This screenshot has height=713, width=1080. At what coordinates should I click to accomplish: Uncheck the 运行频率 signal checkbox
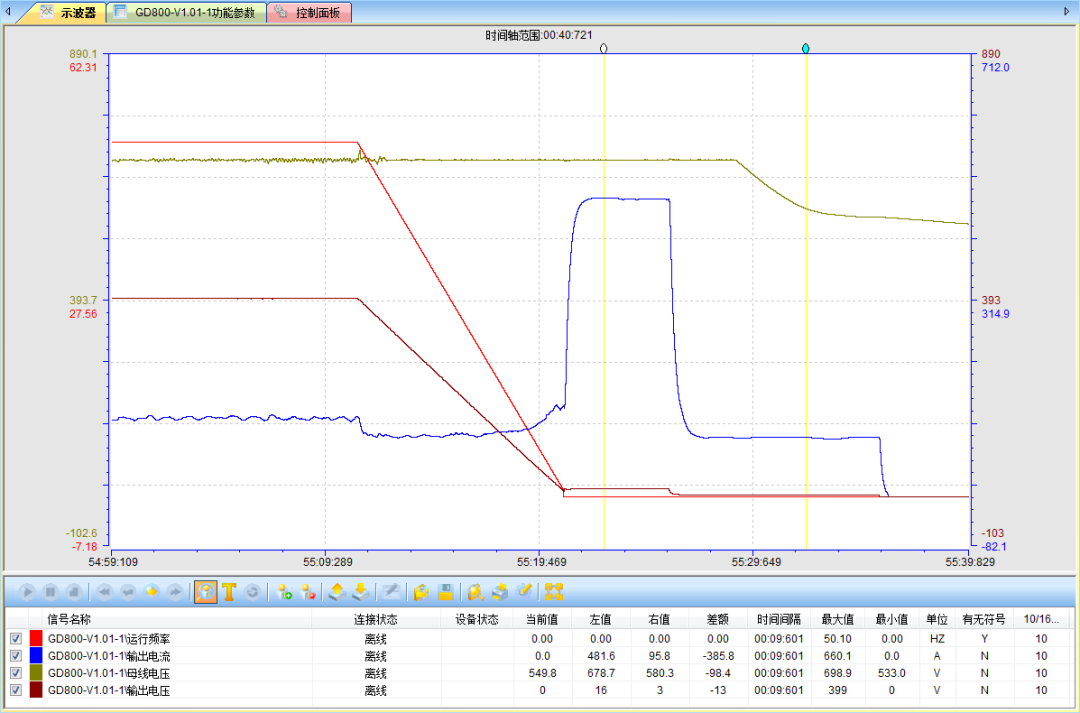coord(15,638)
